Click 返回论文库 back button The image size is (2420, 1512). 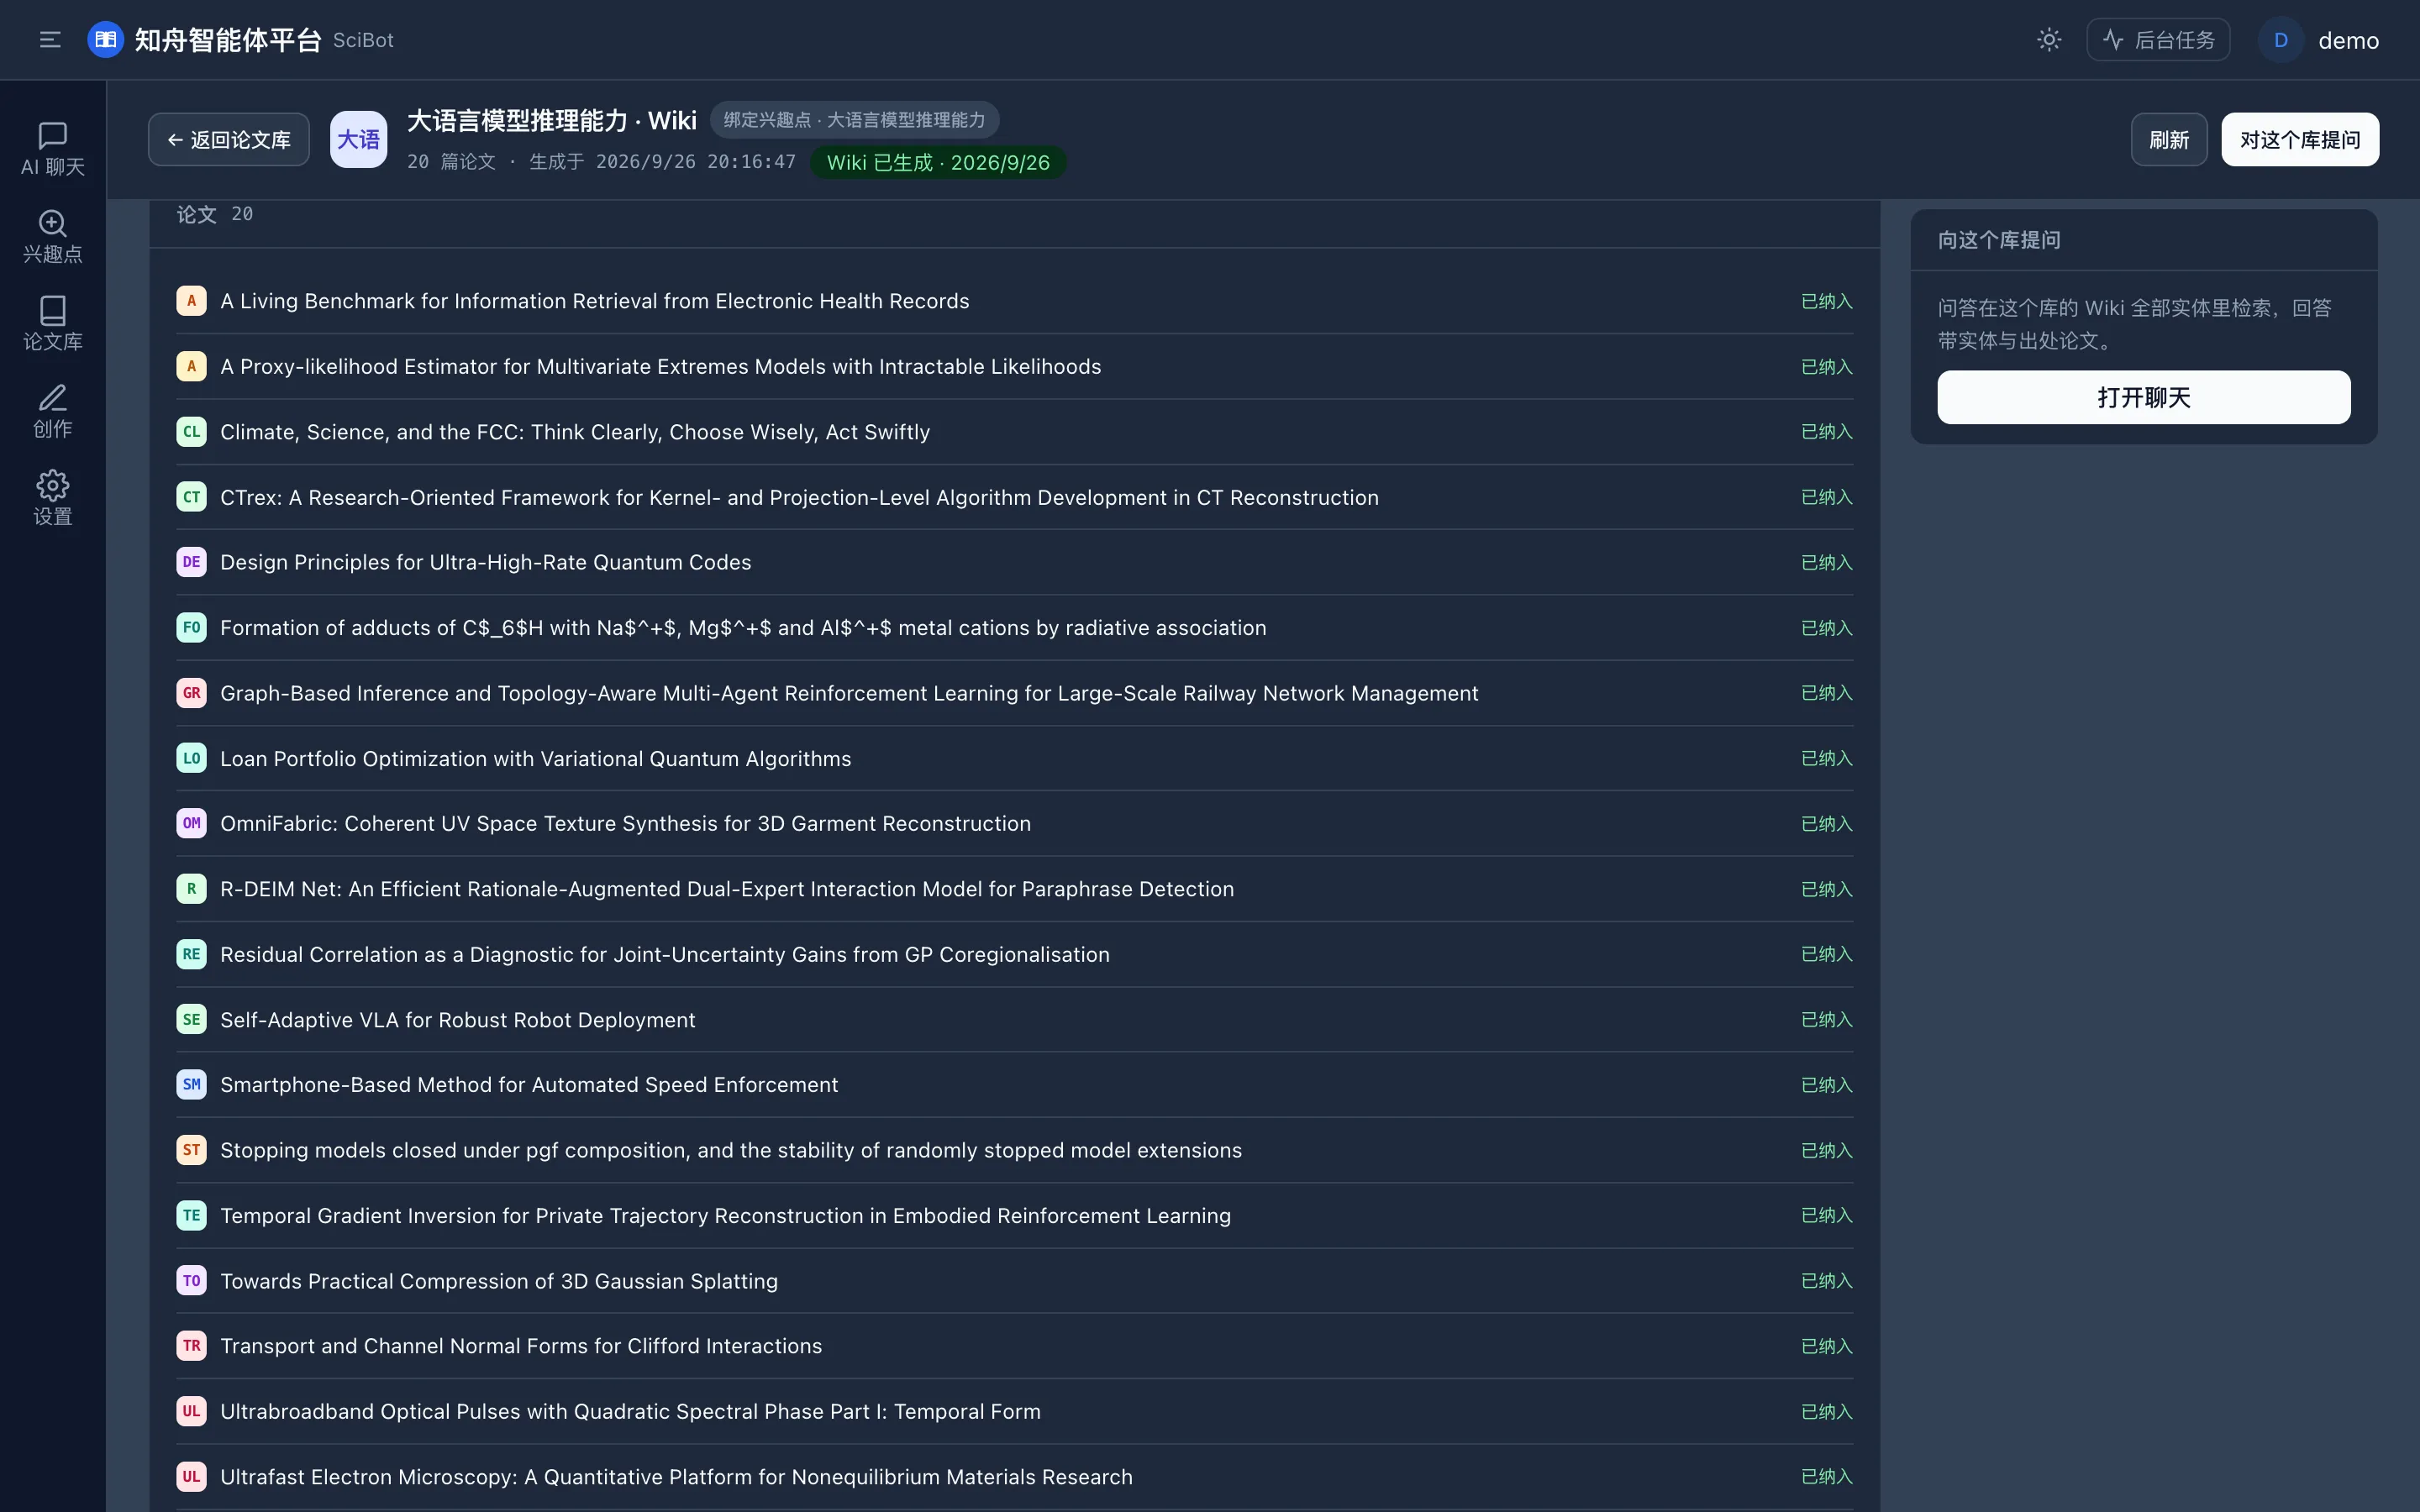click(229, 140)
